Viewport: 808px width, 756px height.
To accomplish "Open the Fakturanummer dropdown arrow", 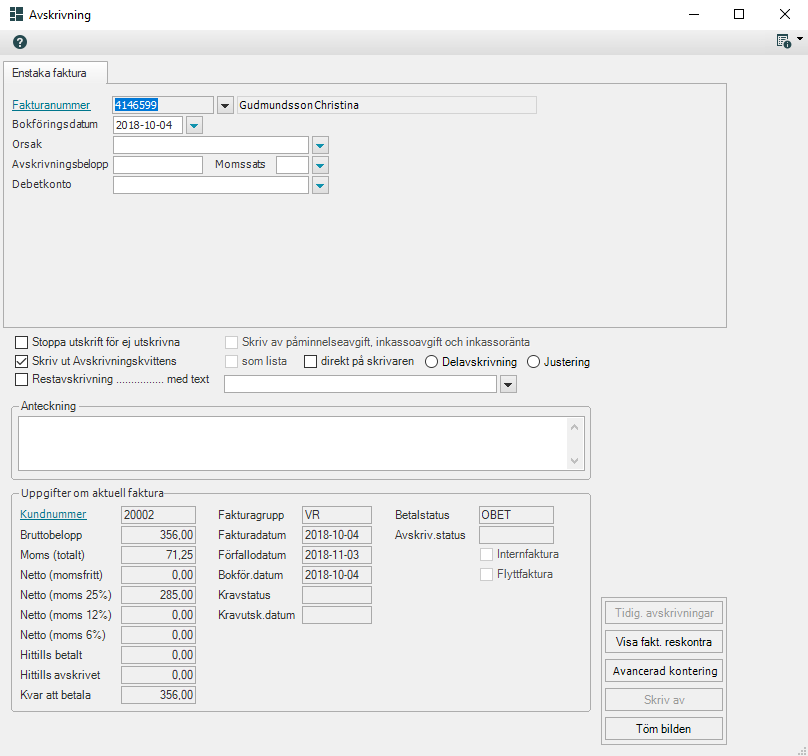I will (x=225, y=105).
